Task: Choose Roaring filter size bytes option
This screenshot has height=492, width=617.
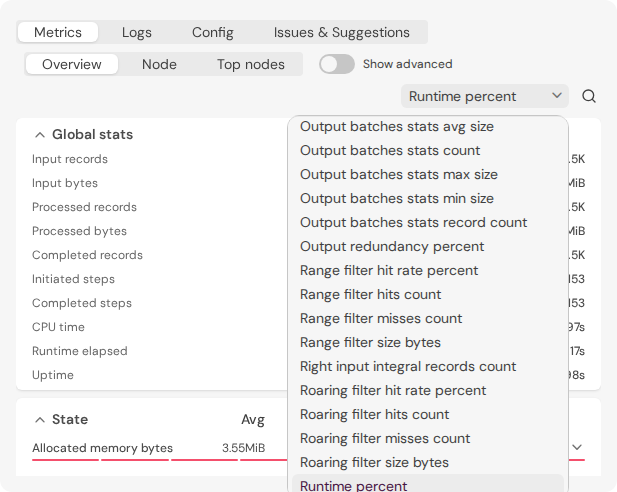Action: point(428,463)
